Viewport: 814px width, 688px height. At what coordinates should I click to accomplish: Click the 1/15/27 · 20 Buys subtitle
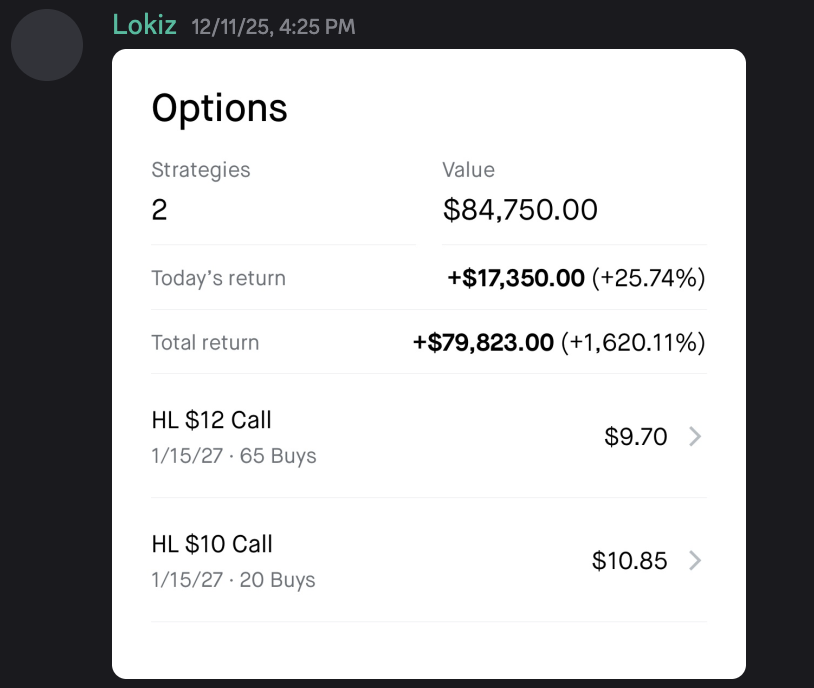point(233,580)
